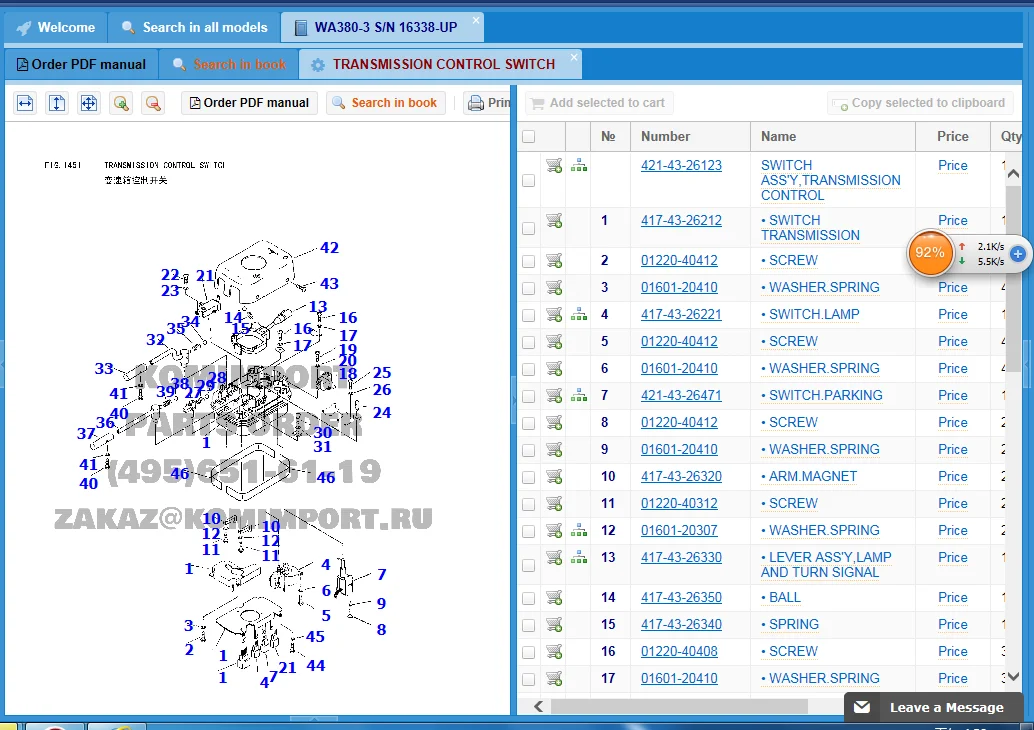Open the Leave a Message chat
This screenshot has width=1034, height=730.
933,708
